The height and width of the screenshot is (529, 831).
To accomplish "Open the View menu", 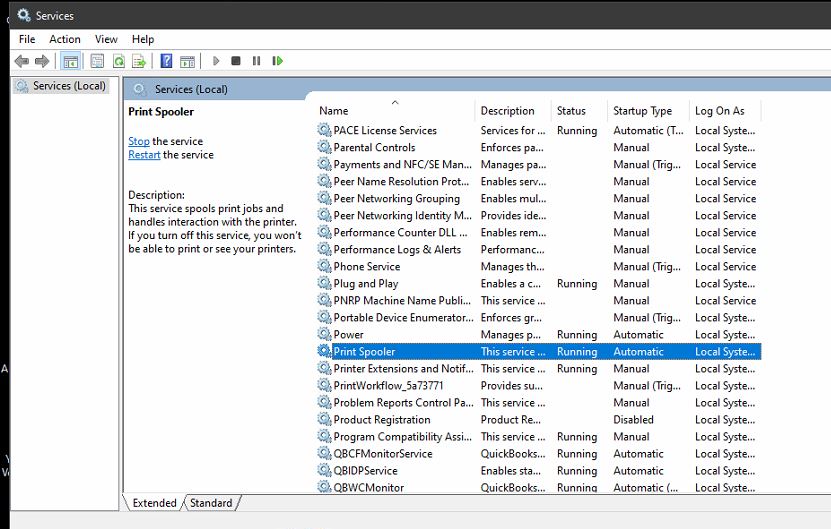I will pos(106,39).
